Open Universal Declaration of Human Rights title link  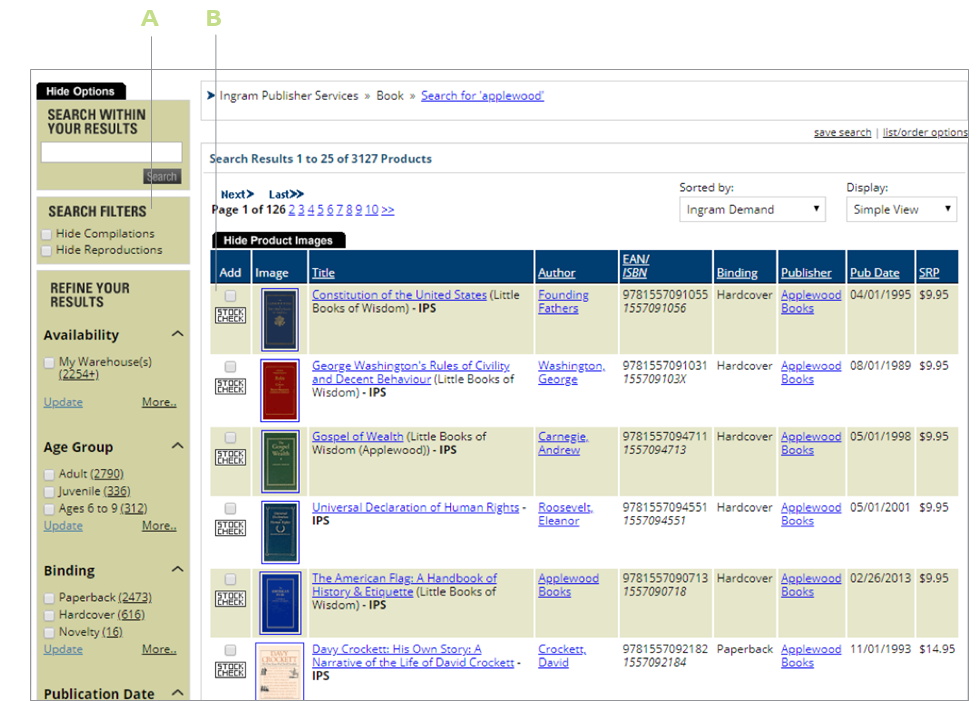click(416, 508)
